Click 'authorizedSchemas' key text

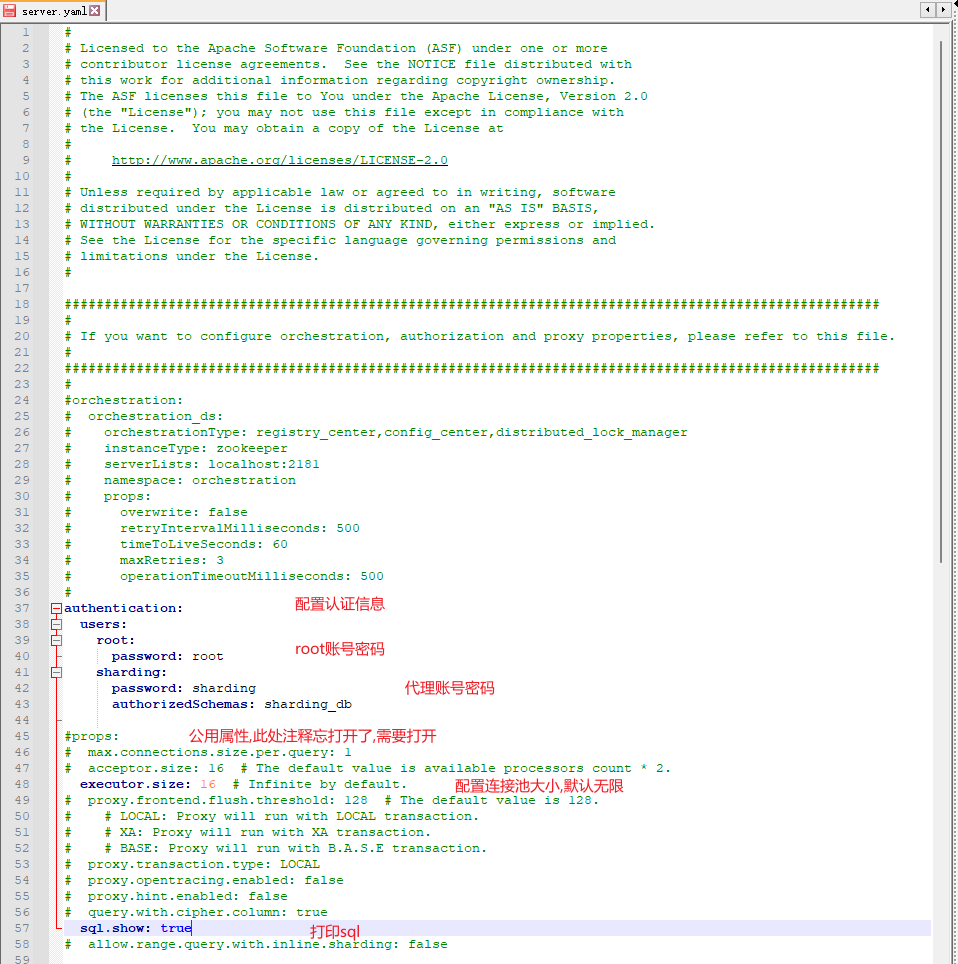180,704
